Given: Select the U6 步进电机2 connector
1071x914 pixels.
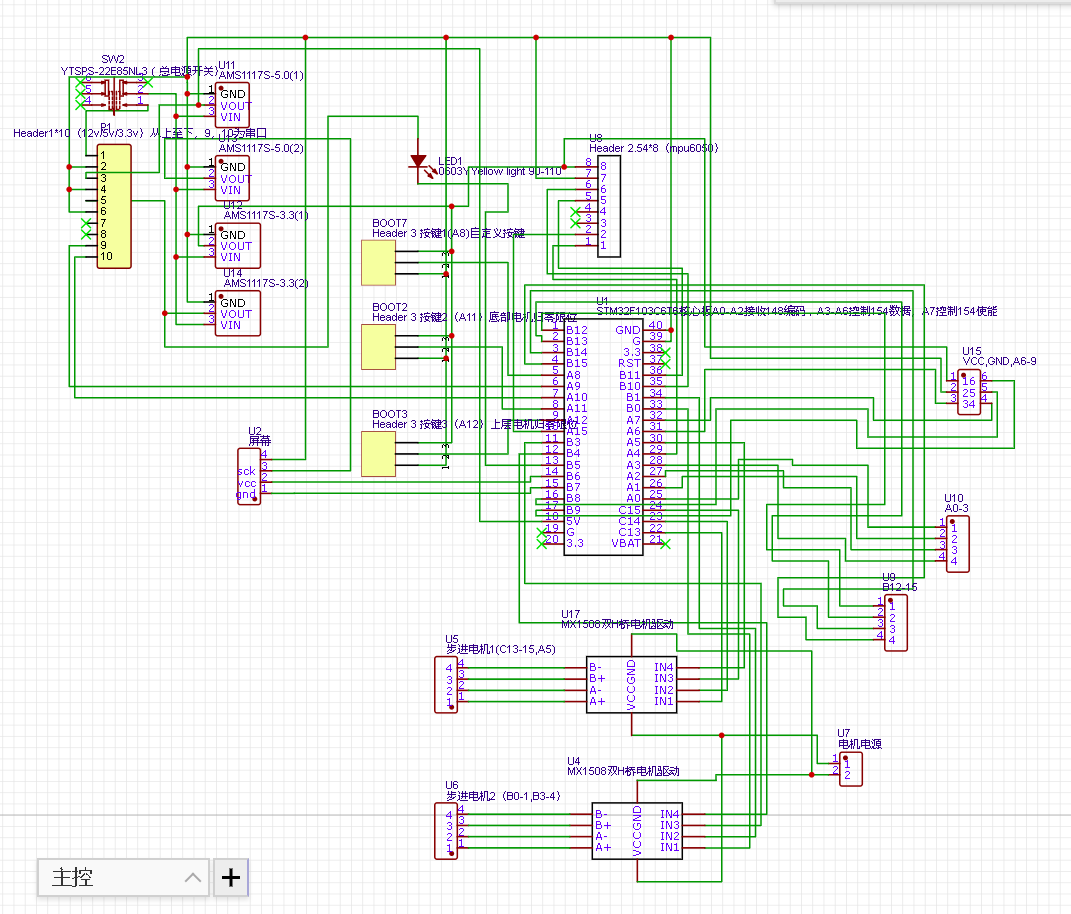Looking at the screenshot, I should click(x=446, y=831).
